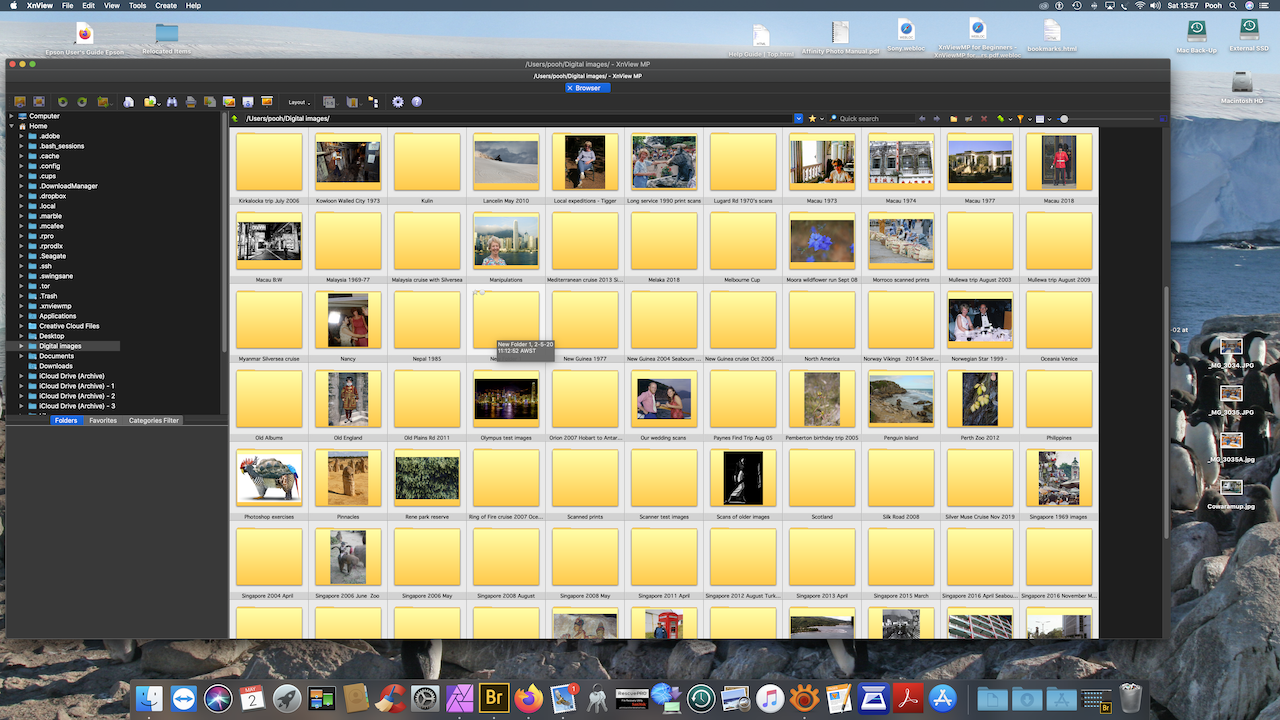Select the Penguin Island folder thumbnail

(901, 400)
